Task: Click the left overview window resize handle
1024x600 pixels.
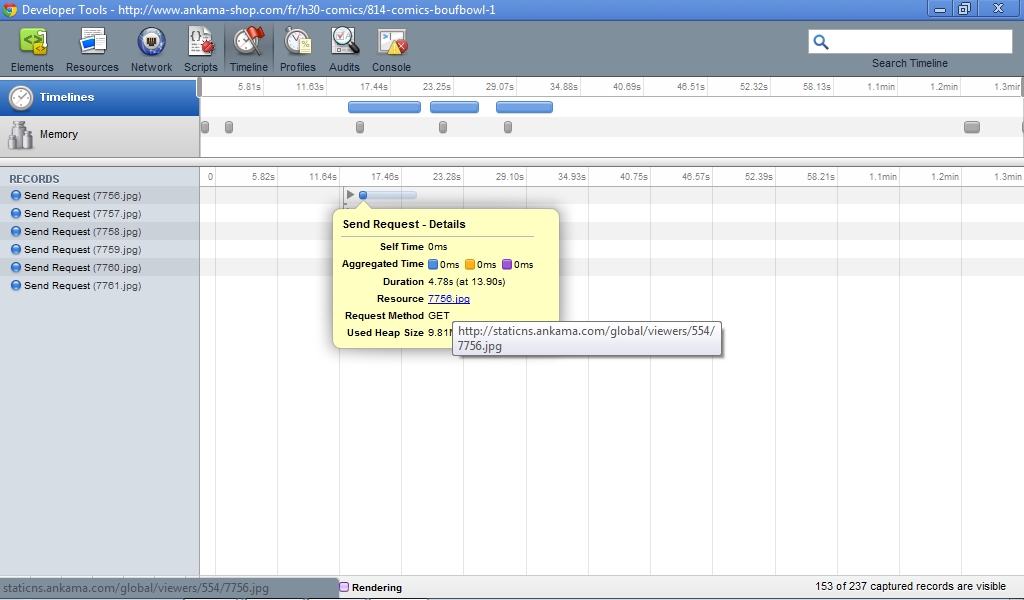Action: pos(201,87)
